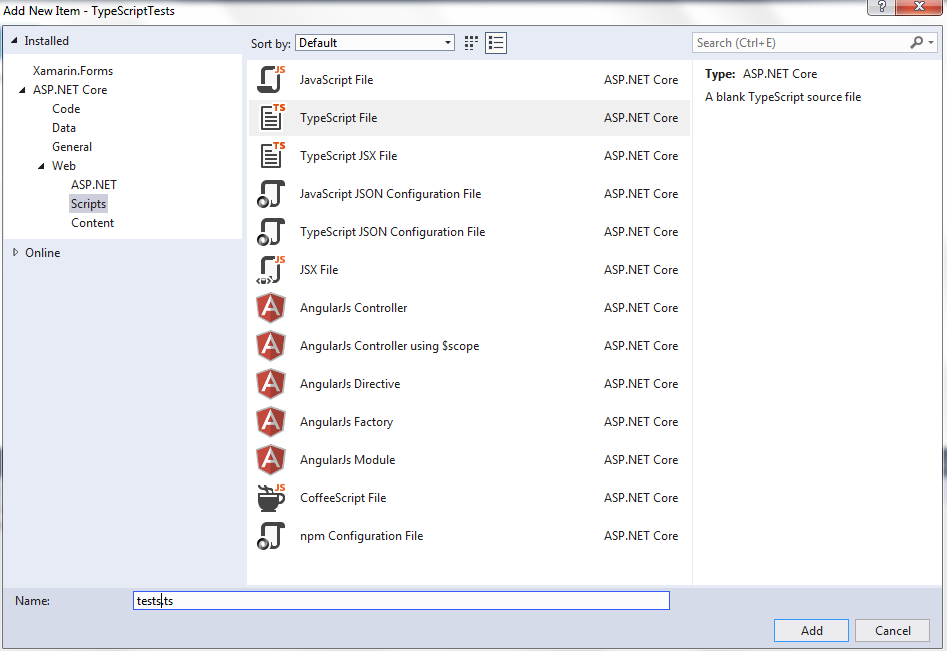The width and height of the screenshot is (947, 651).
Task: Click the TypeScript JSON Configuration File icon
Action: coord(271,232)
